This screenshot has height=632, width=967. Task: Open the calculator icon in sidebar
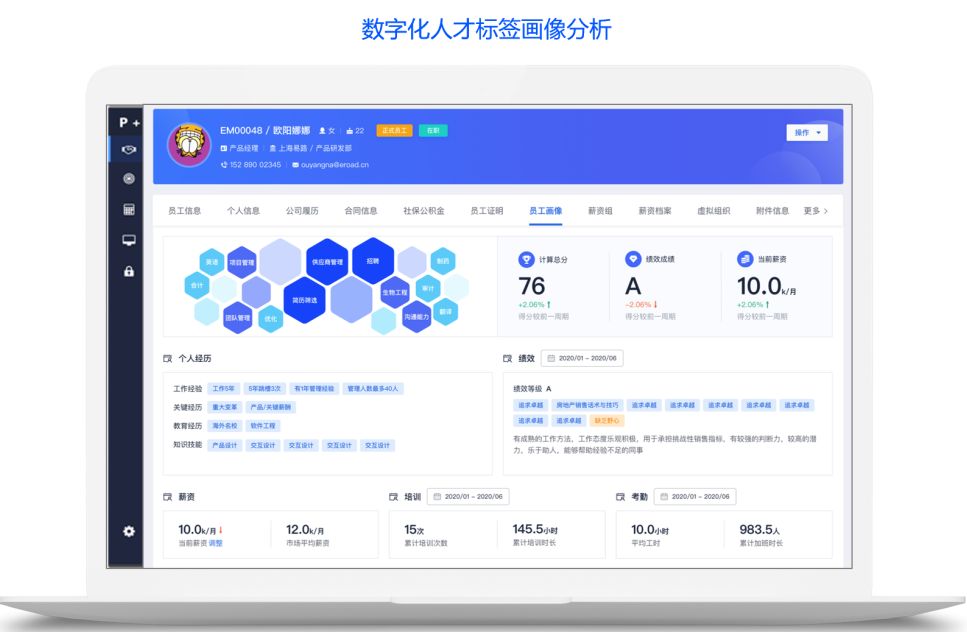(x=128, y=210)
